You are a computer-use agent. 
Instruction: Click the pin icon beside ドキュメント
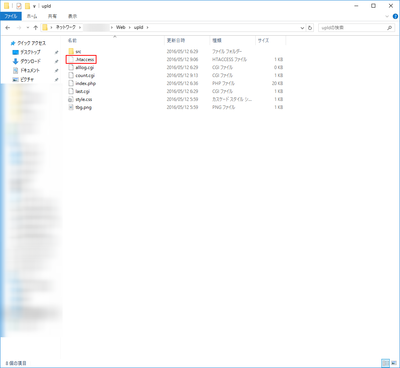(x=56, y=71)
